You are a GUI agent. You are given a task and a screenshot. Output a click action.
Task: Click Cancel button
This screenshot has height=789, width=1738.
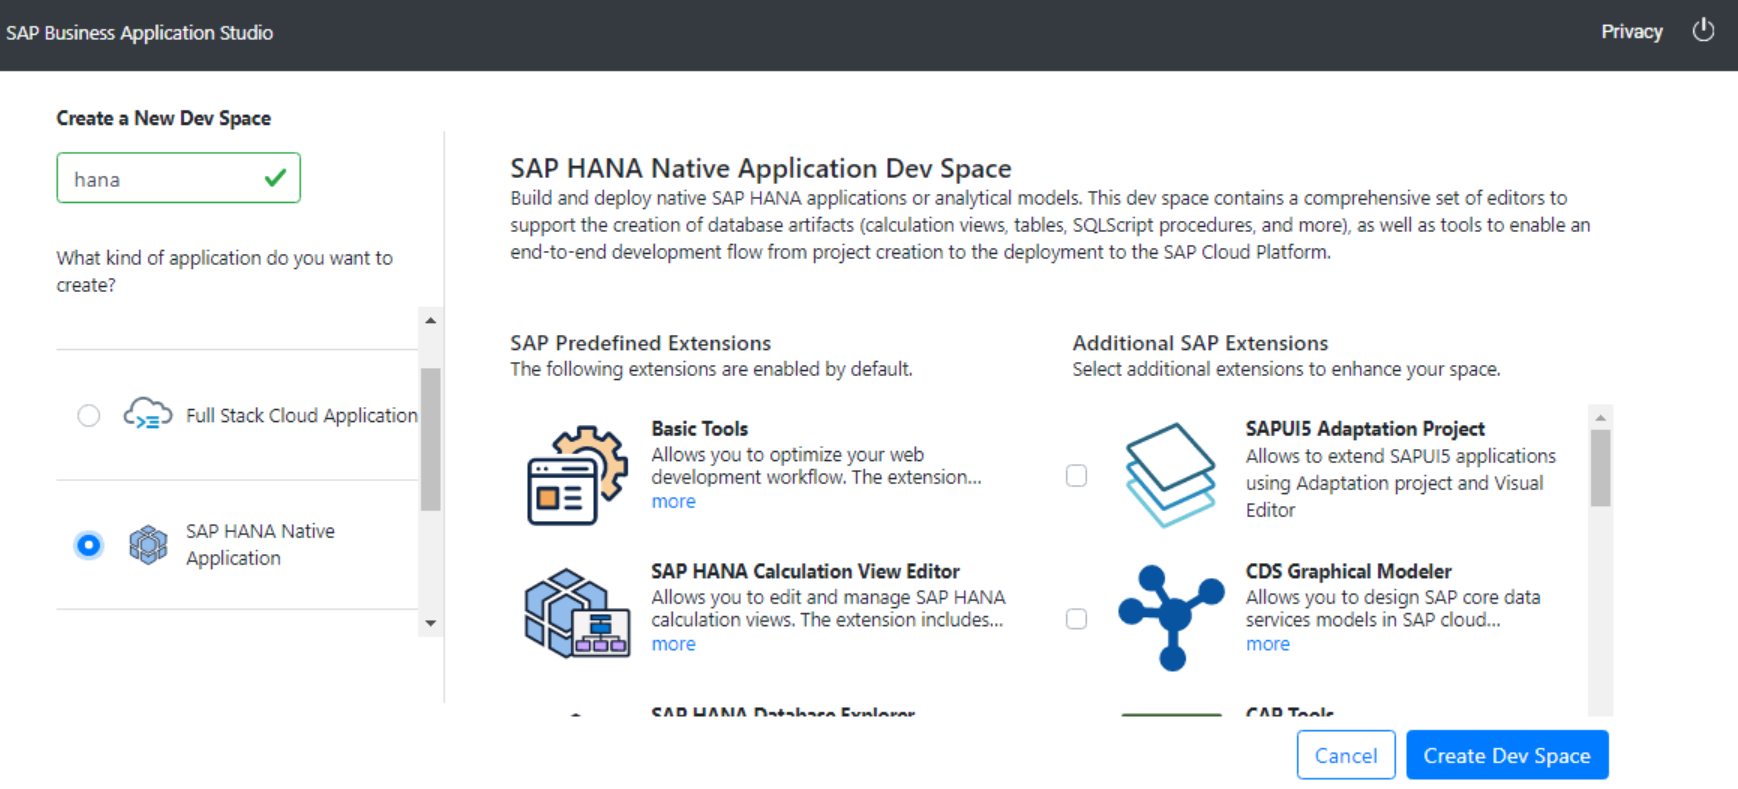pos(1346,755)
